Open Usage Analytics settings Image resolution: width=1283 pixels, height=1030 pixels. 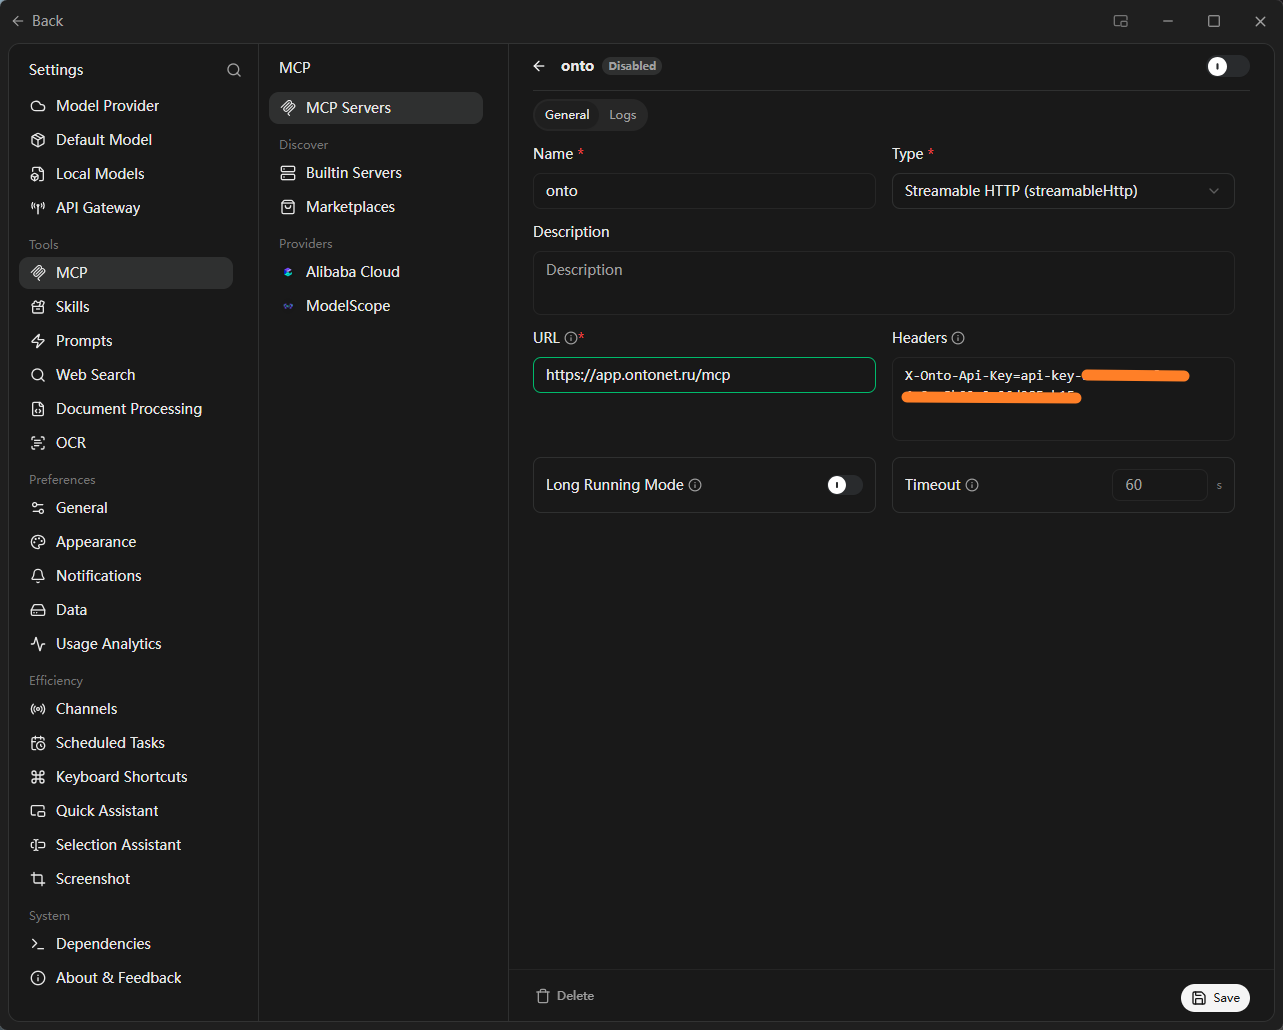[126, 644]
